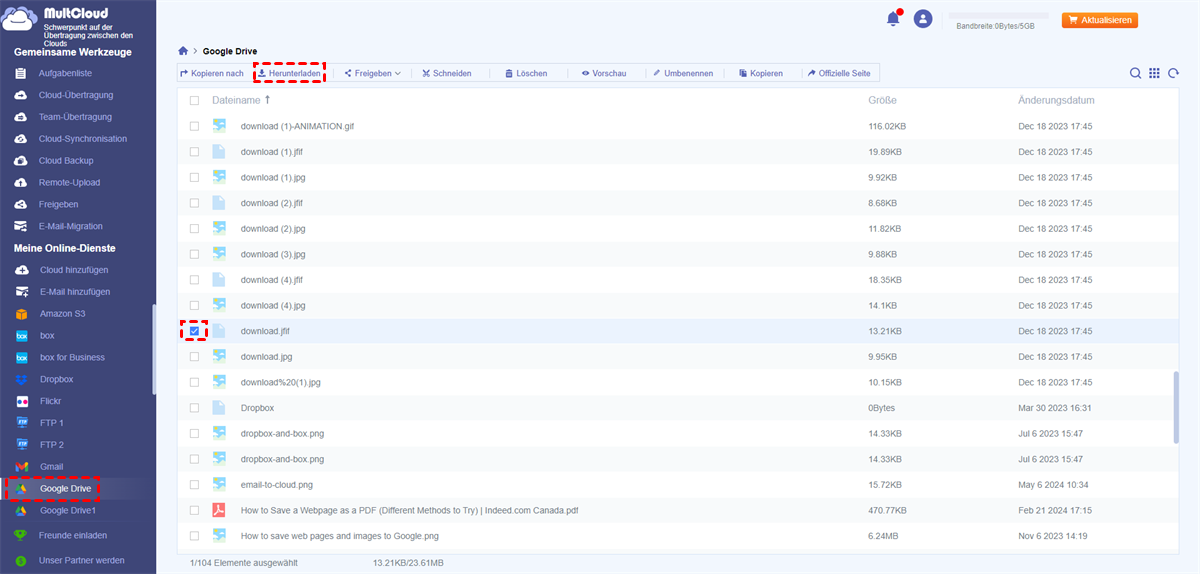Toggle the select-all checkbox in header

pyautogui.click(x=194, y=101)
